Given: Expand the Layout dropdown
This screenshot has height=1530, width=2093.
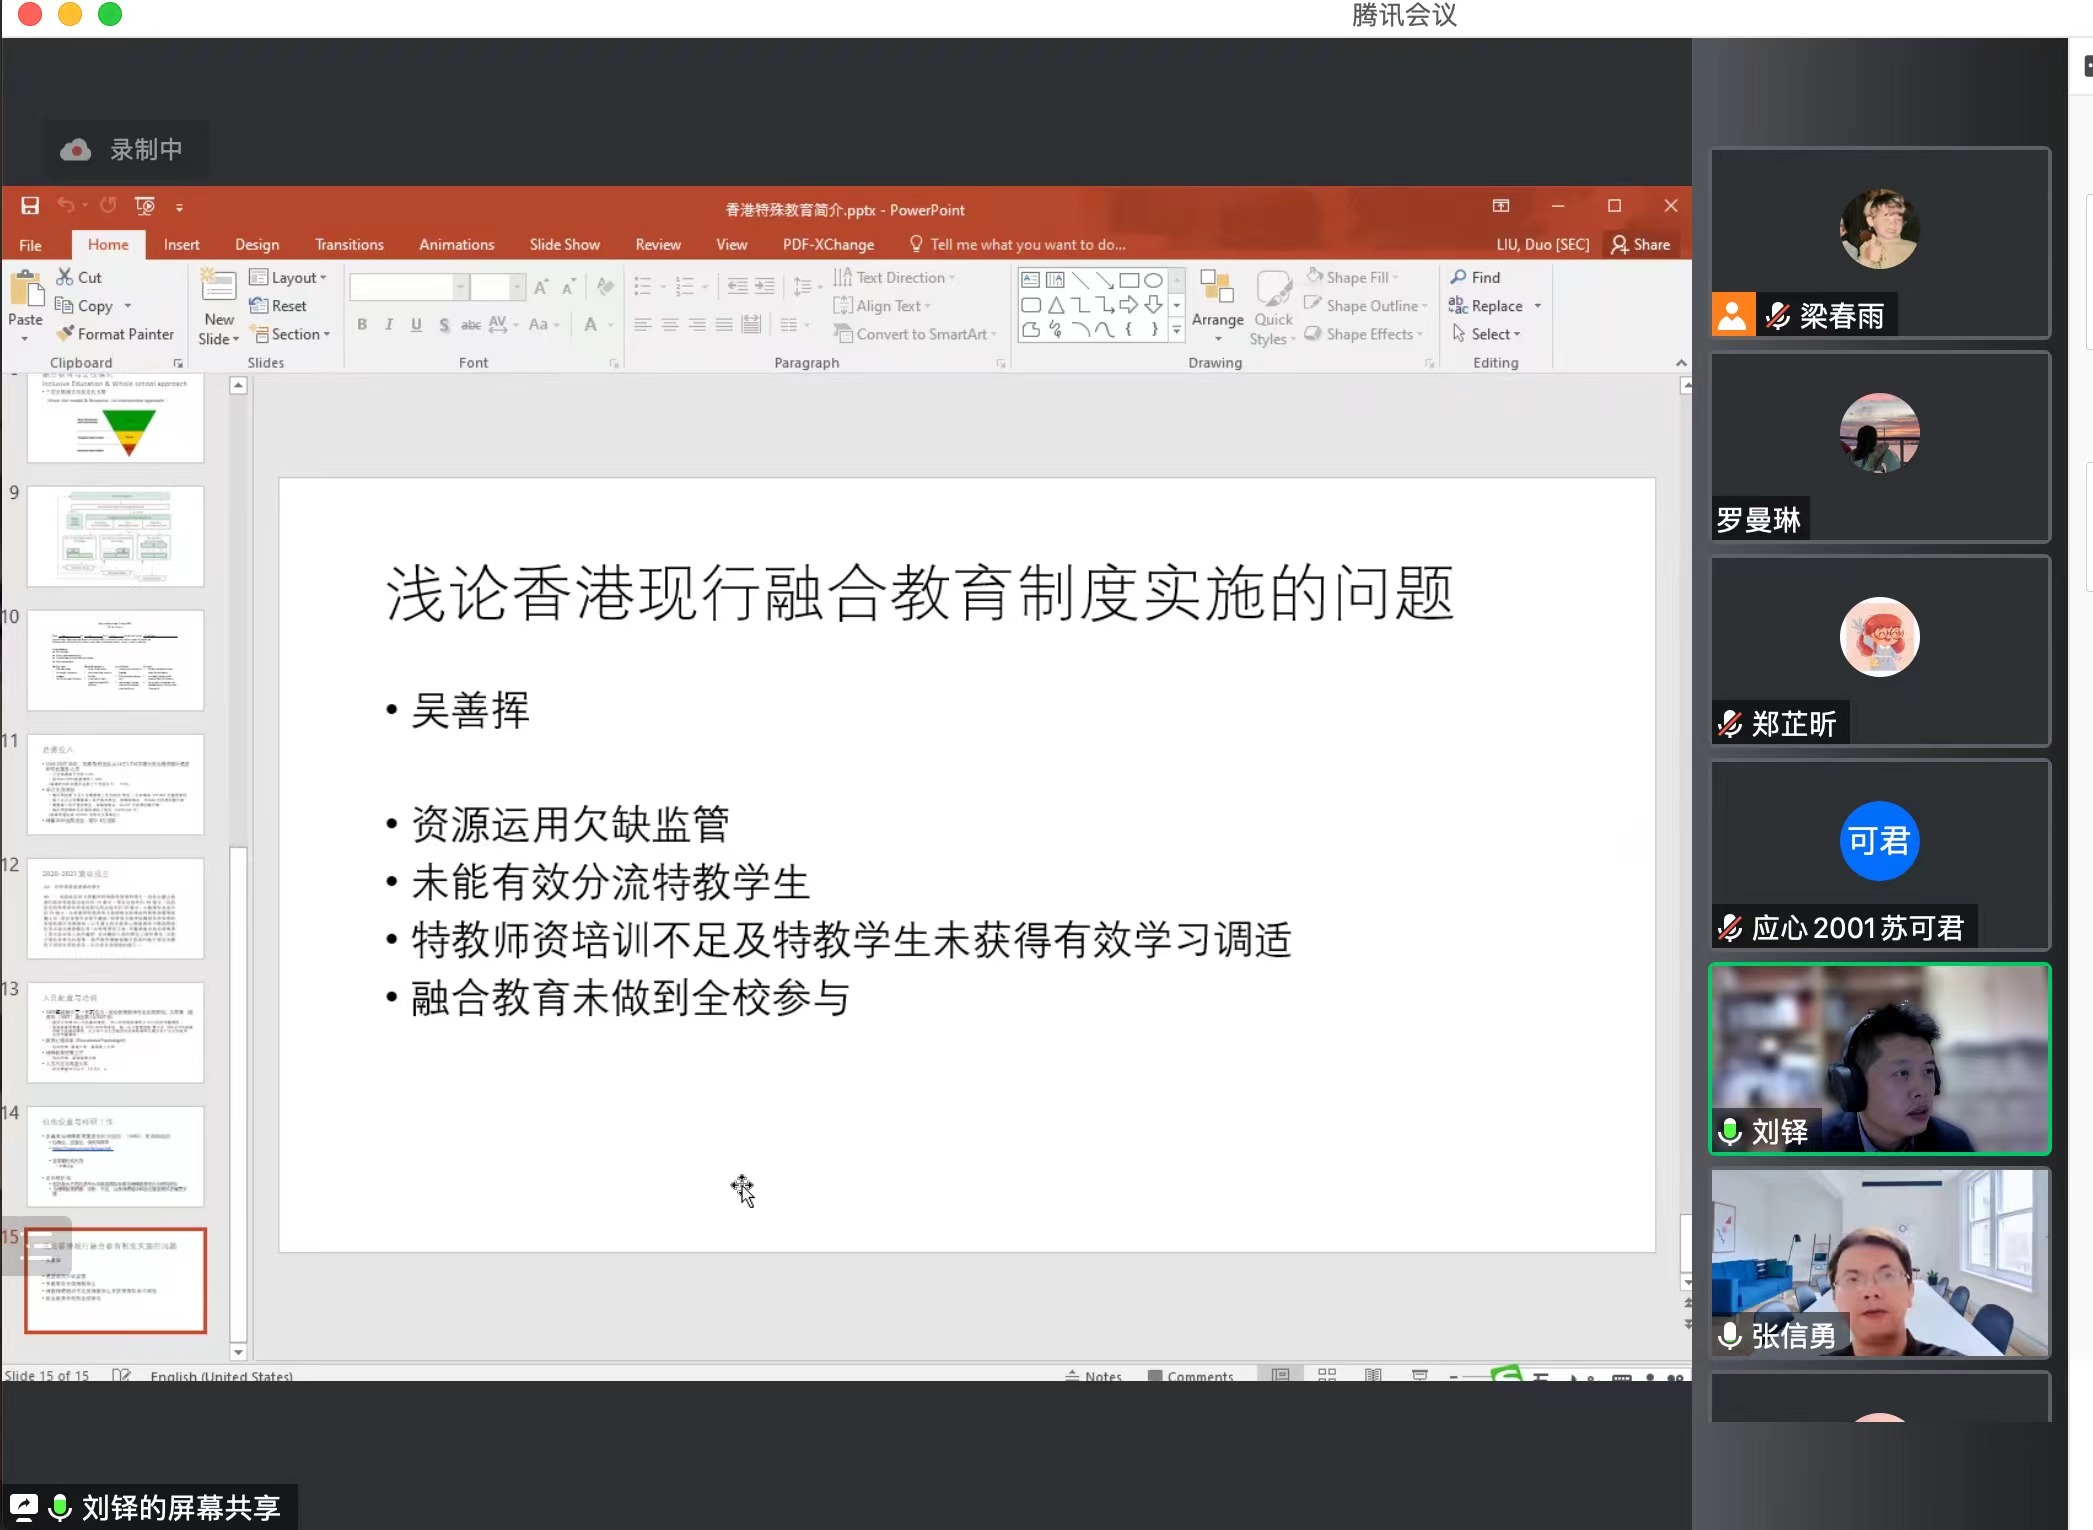Looking at the screenshot, I should [x=297, y=278].
